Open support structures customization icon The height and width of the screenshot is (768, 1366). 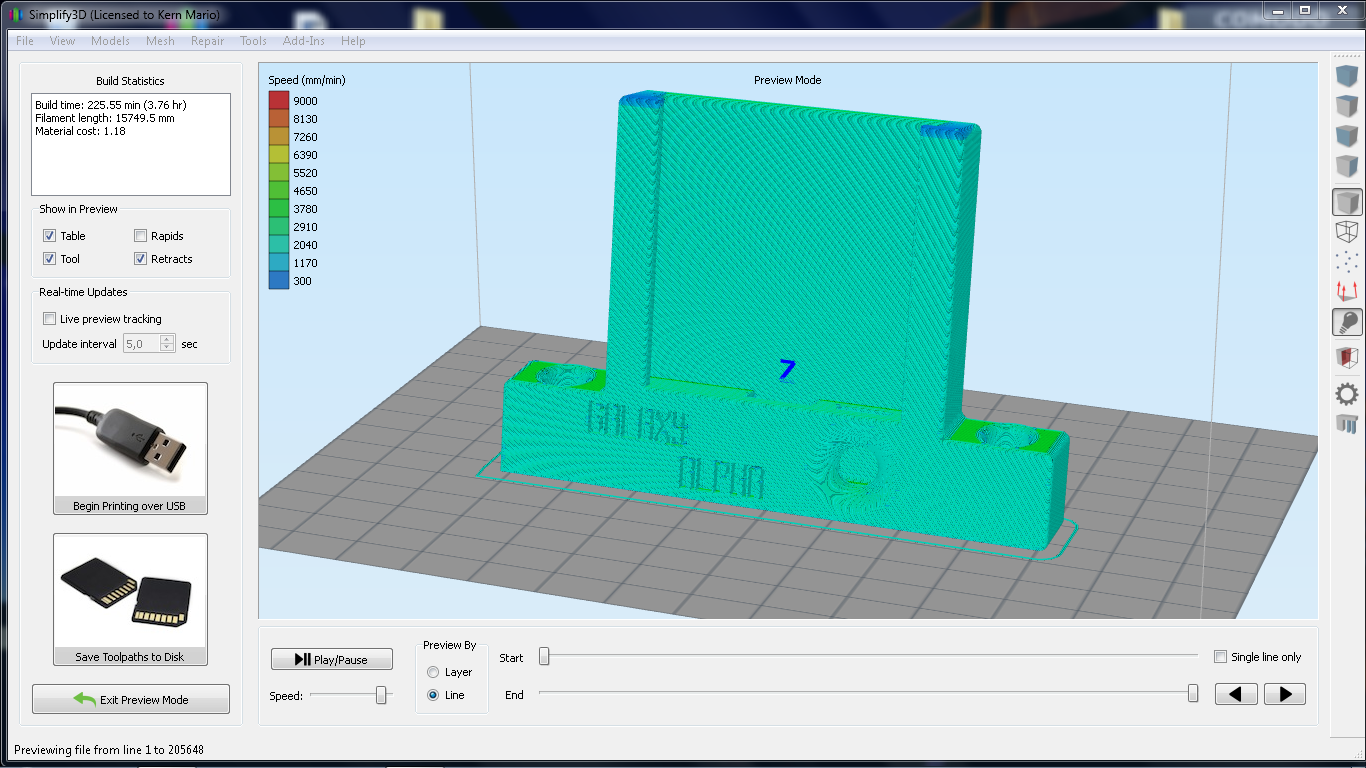tap(1347, 424)
